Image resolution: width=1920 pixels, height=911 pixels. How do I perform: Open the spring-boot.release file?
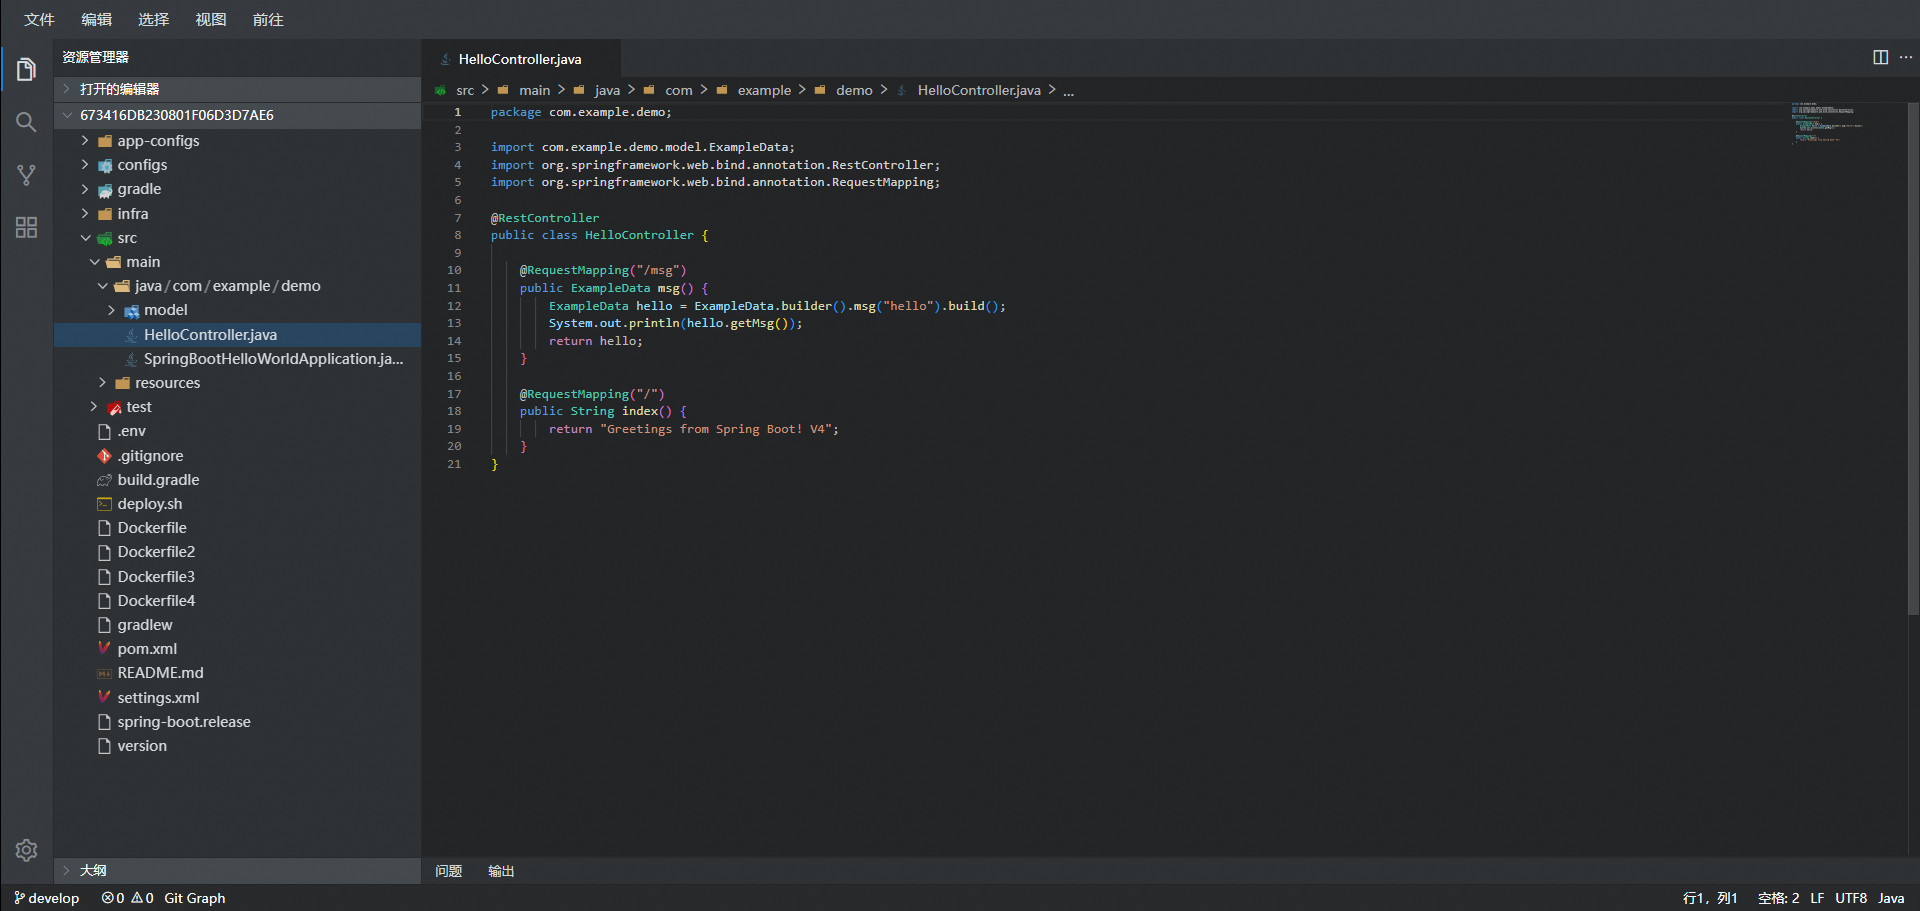click(237, 722)
